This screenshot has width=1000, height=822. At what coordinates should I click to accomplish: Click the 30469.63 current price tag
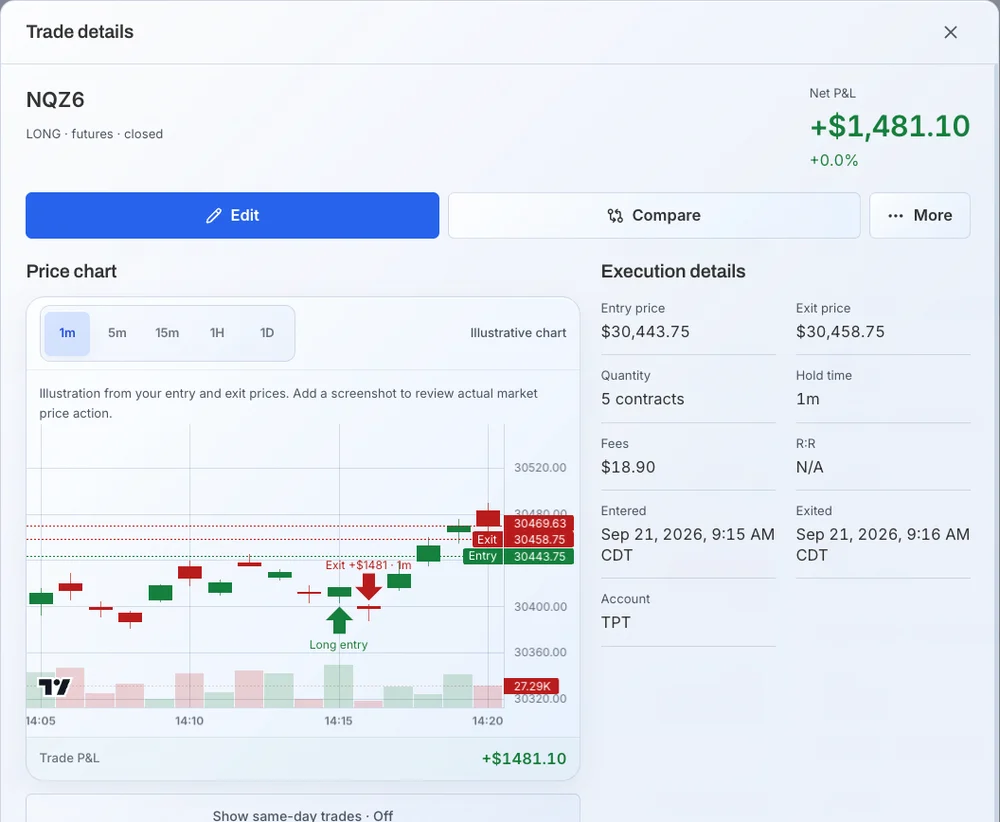[x=540, y=524]
